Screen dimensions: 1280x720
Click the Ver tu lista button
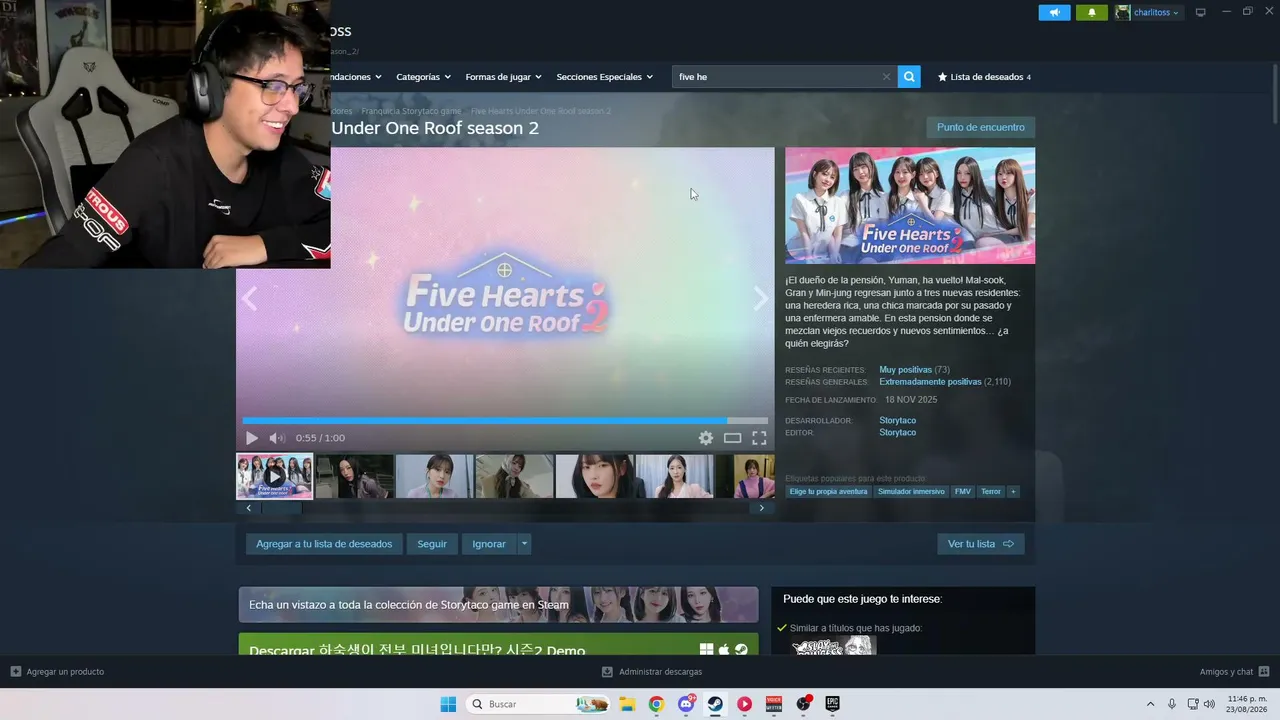[981, 544]
